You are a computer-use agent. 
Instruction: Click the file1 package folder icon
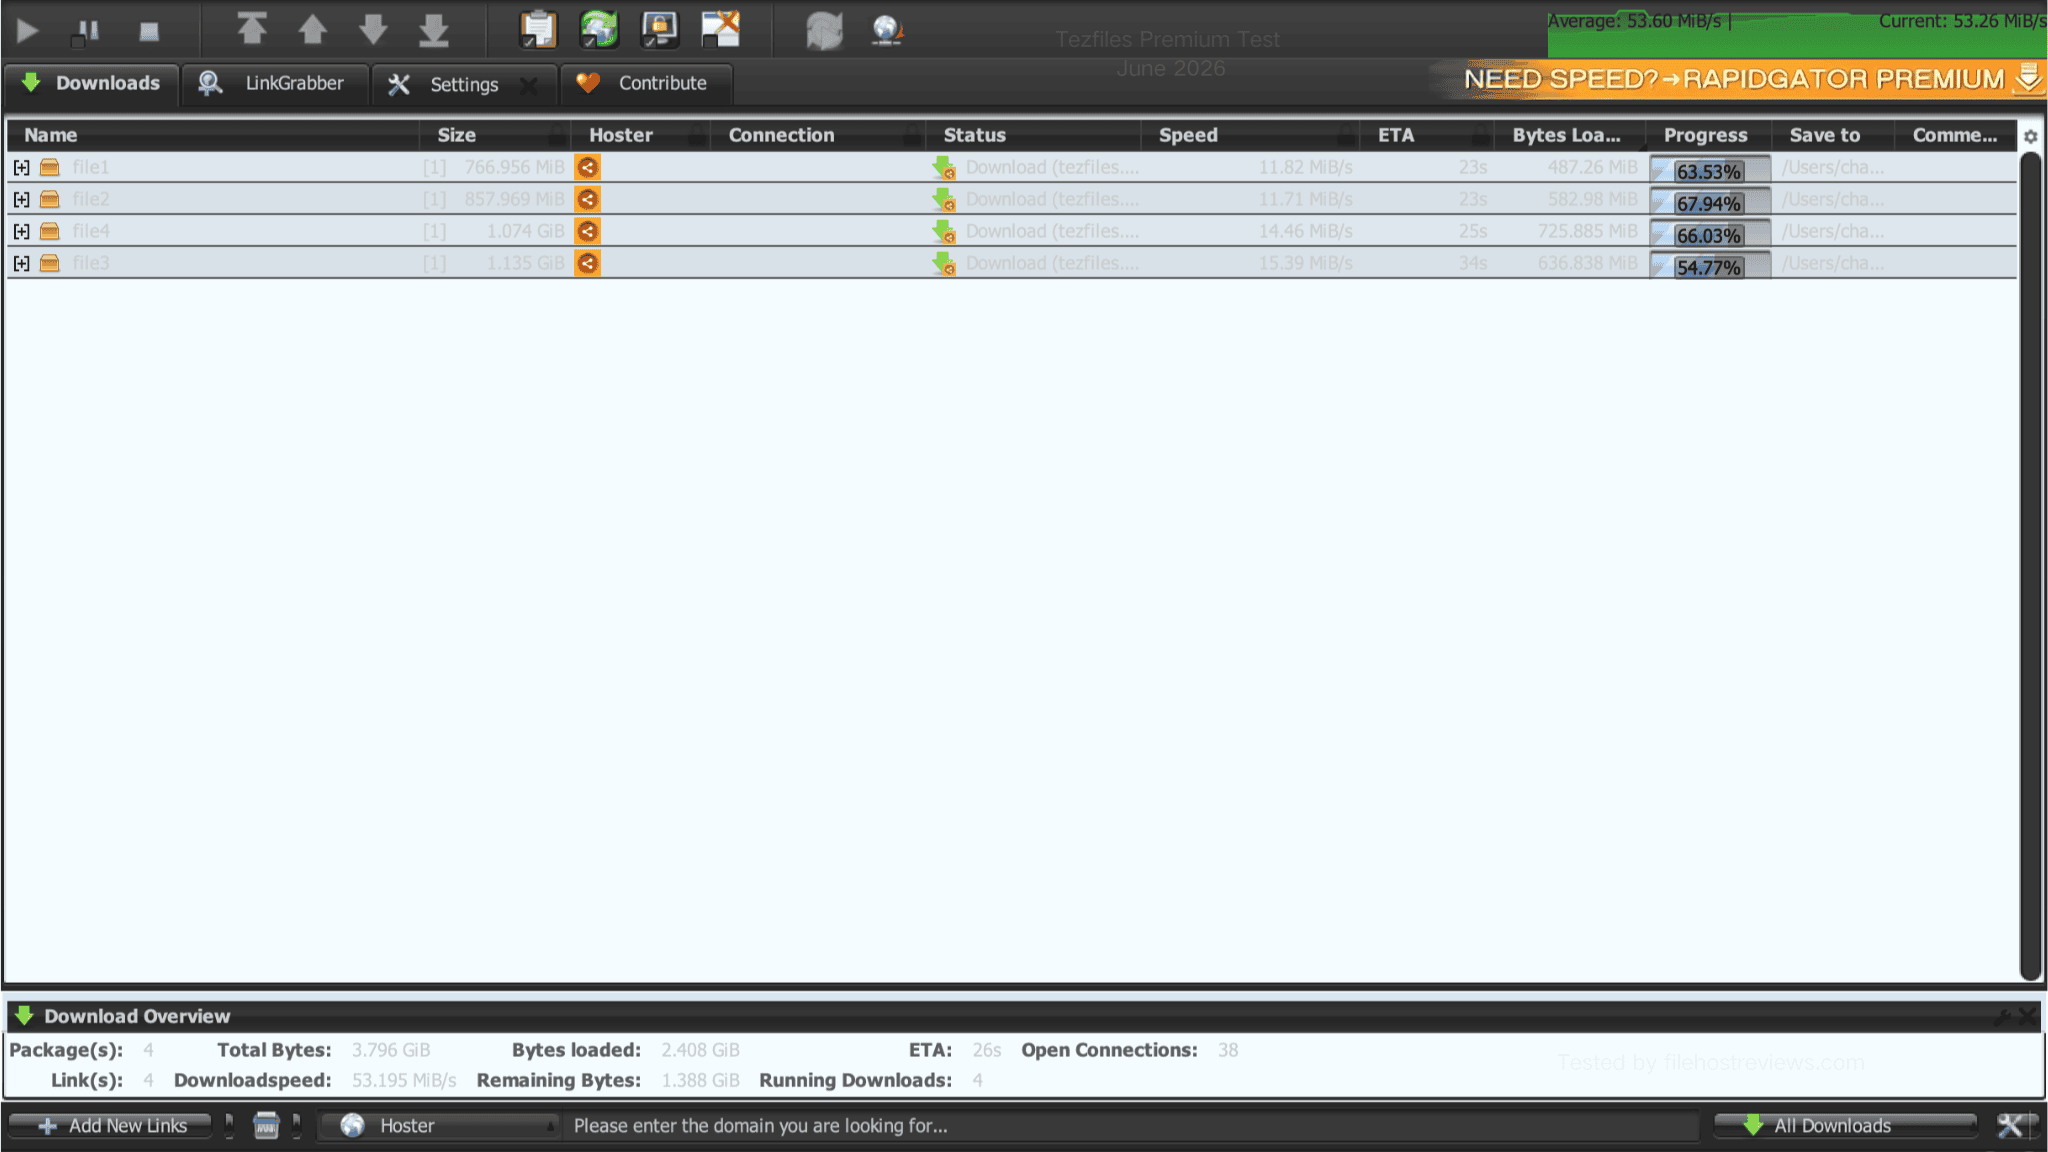pos(50,167)
